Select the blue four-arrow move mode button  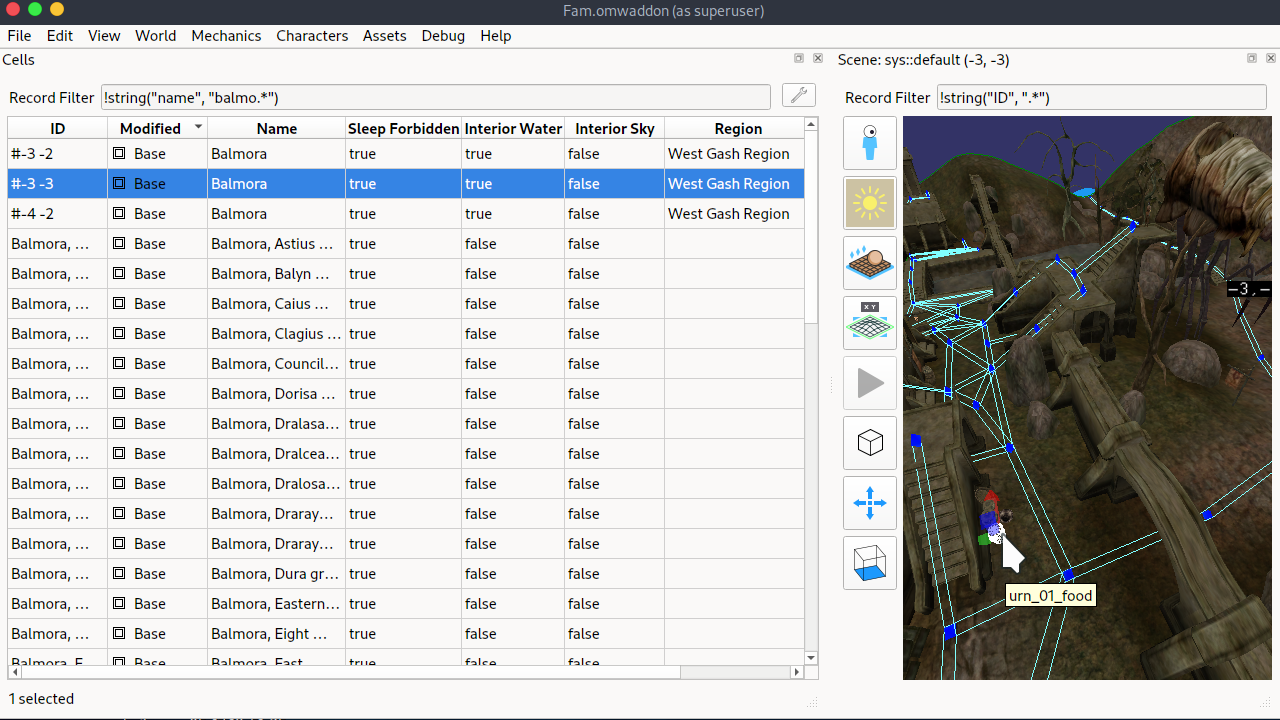(x=870, y=503)
